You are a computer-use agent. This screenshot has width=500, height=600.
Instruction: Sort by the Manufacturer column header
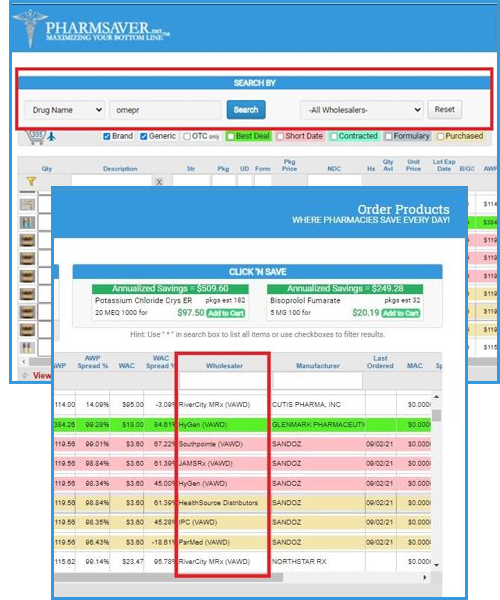pyautogui.click(x=318, y=366)
